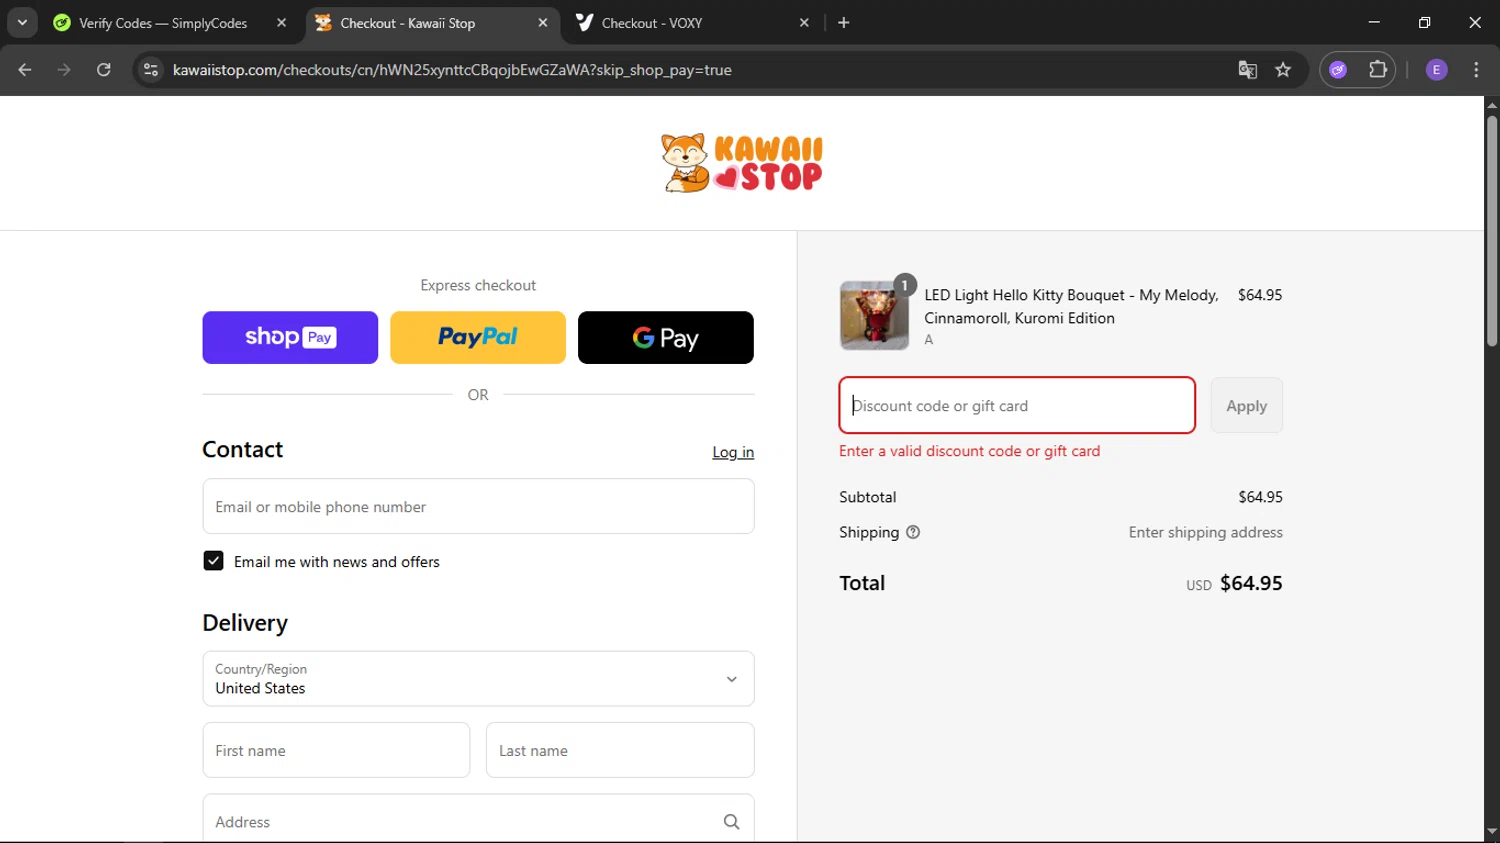Pay with PayPal button
Screen dimensions: 1500x843
coord(478,337)
